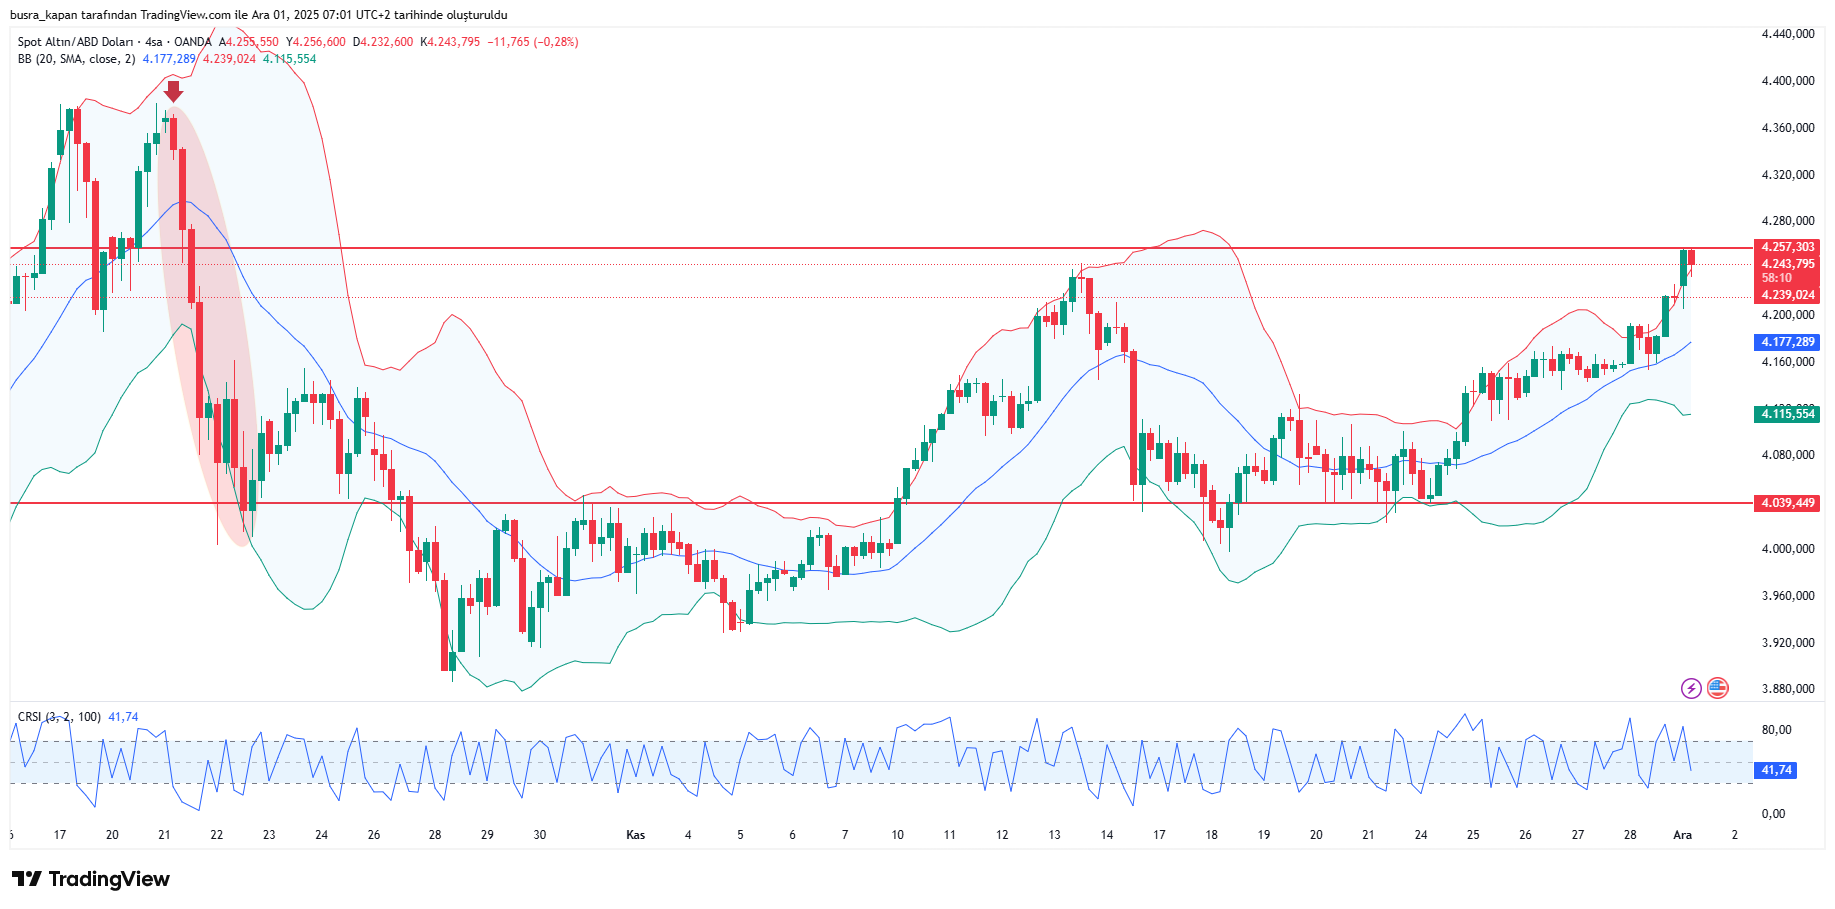
Task: Click the TradingView logo
Action: pyautogui.click(x=91, y=879)
